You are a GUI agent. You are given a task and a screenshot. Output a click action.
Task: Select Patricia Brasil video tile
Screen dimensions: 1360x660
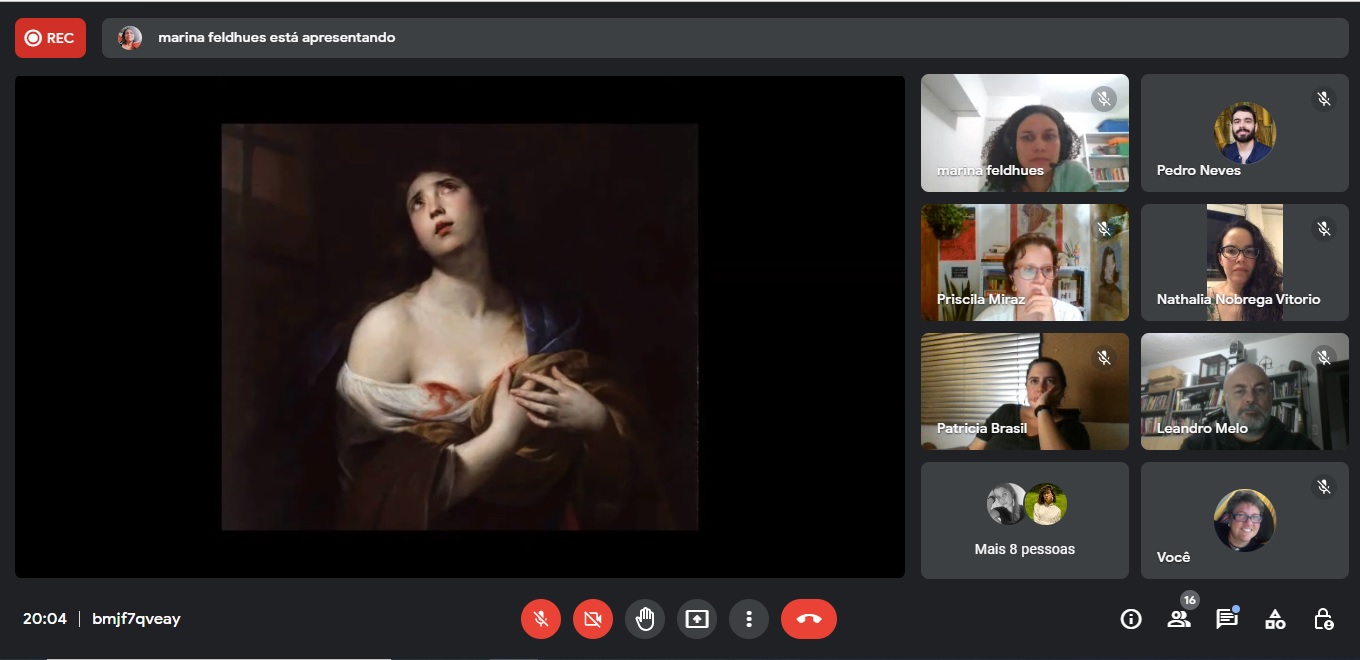click(x=1025, y=391)
